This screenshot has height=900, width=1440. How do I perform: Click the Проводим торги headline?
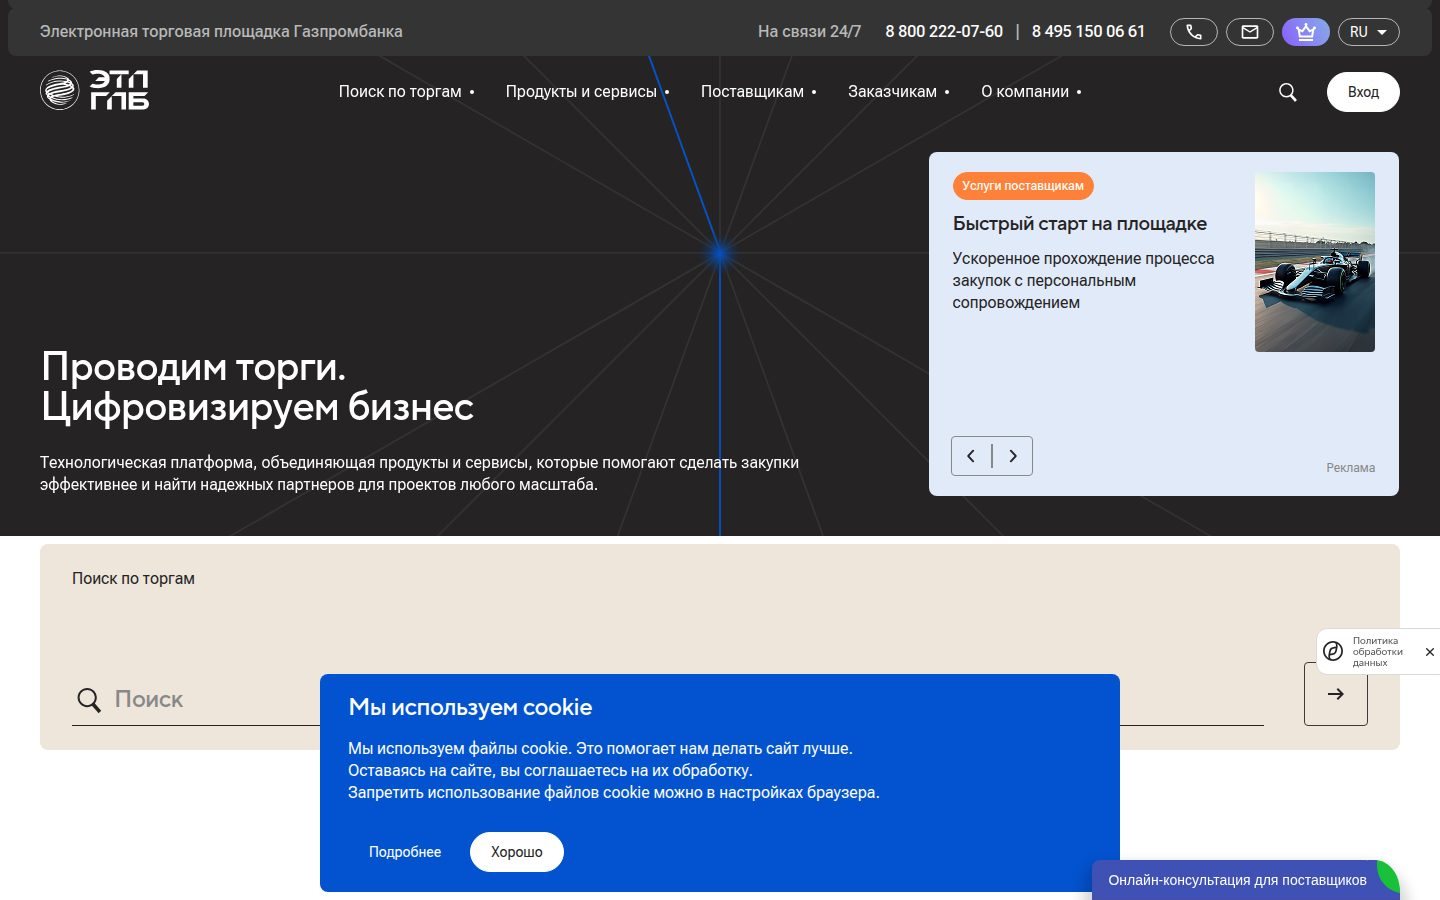pos(257,387)
